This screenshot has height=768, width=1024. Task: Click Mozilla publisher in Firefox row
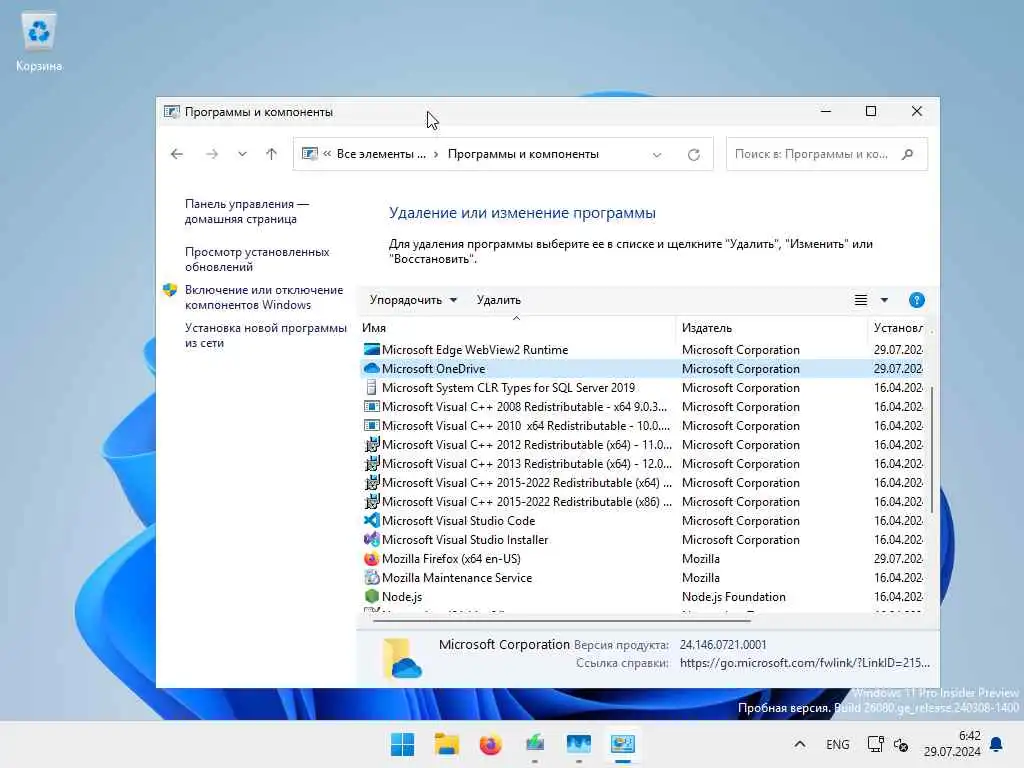pyautogui.click(x=701, y=558)
